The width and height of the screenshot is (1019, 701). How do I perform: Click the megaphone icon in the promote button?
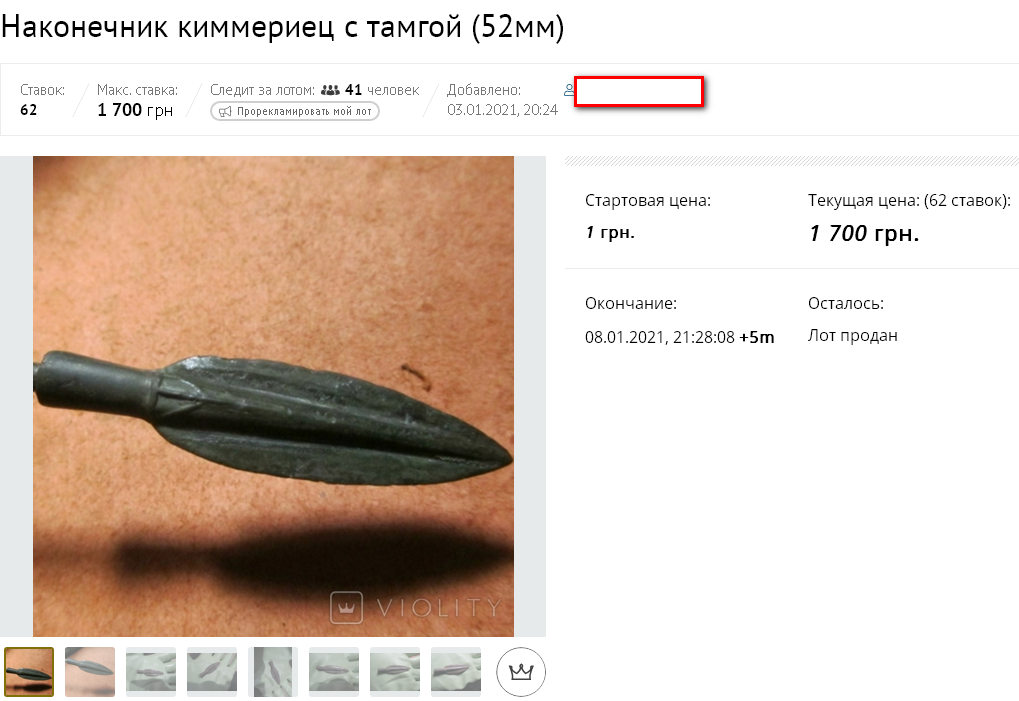[x=225, y=112]
